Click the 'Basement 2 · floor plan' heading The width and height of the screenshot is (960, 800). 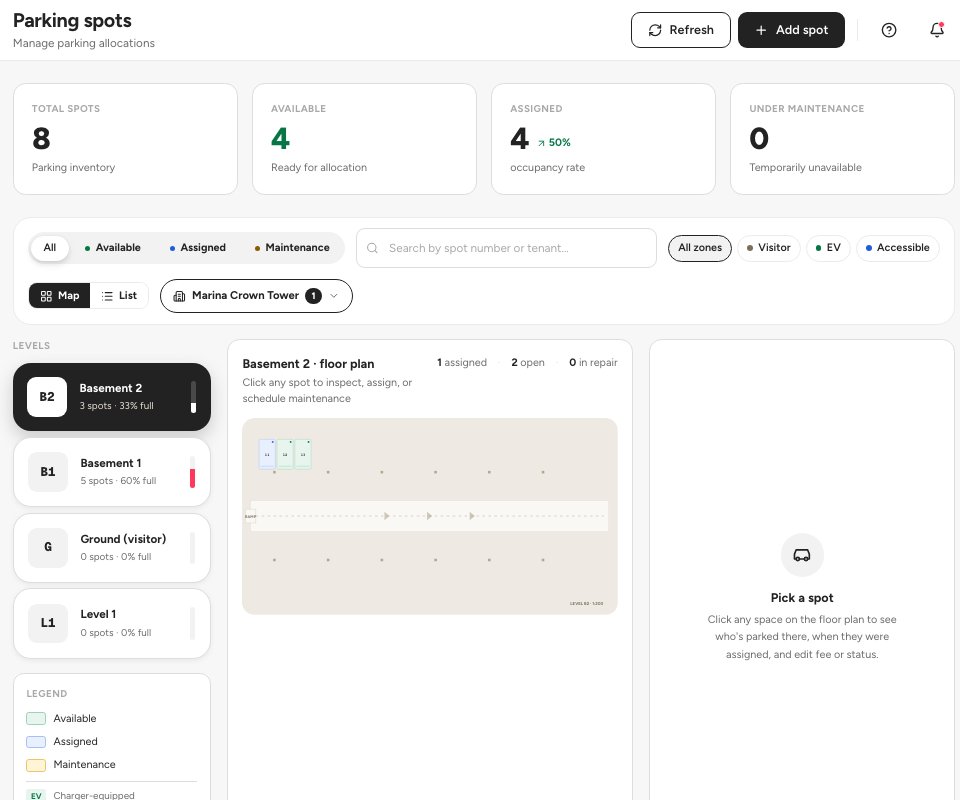[x=308, y=364]
